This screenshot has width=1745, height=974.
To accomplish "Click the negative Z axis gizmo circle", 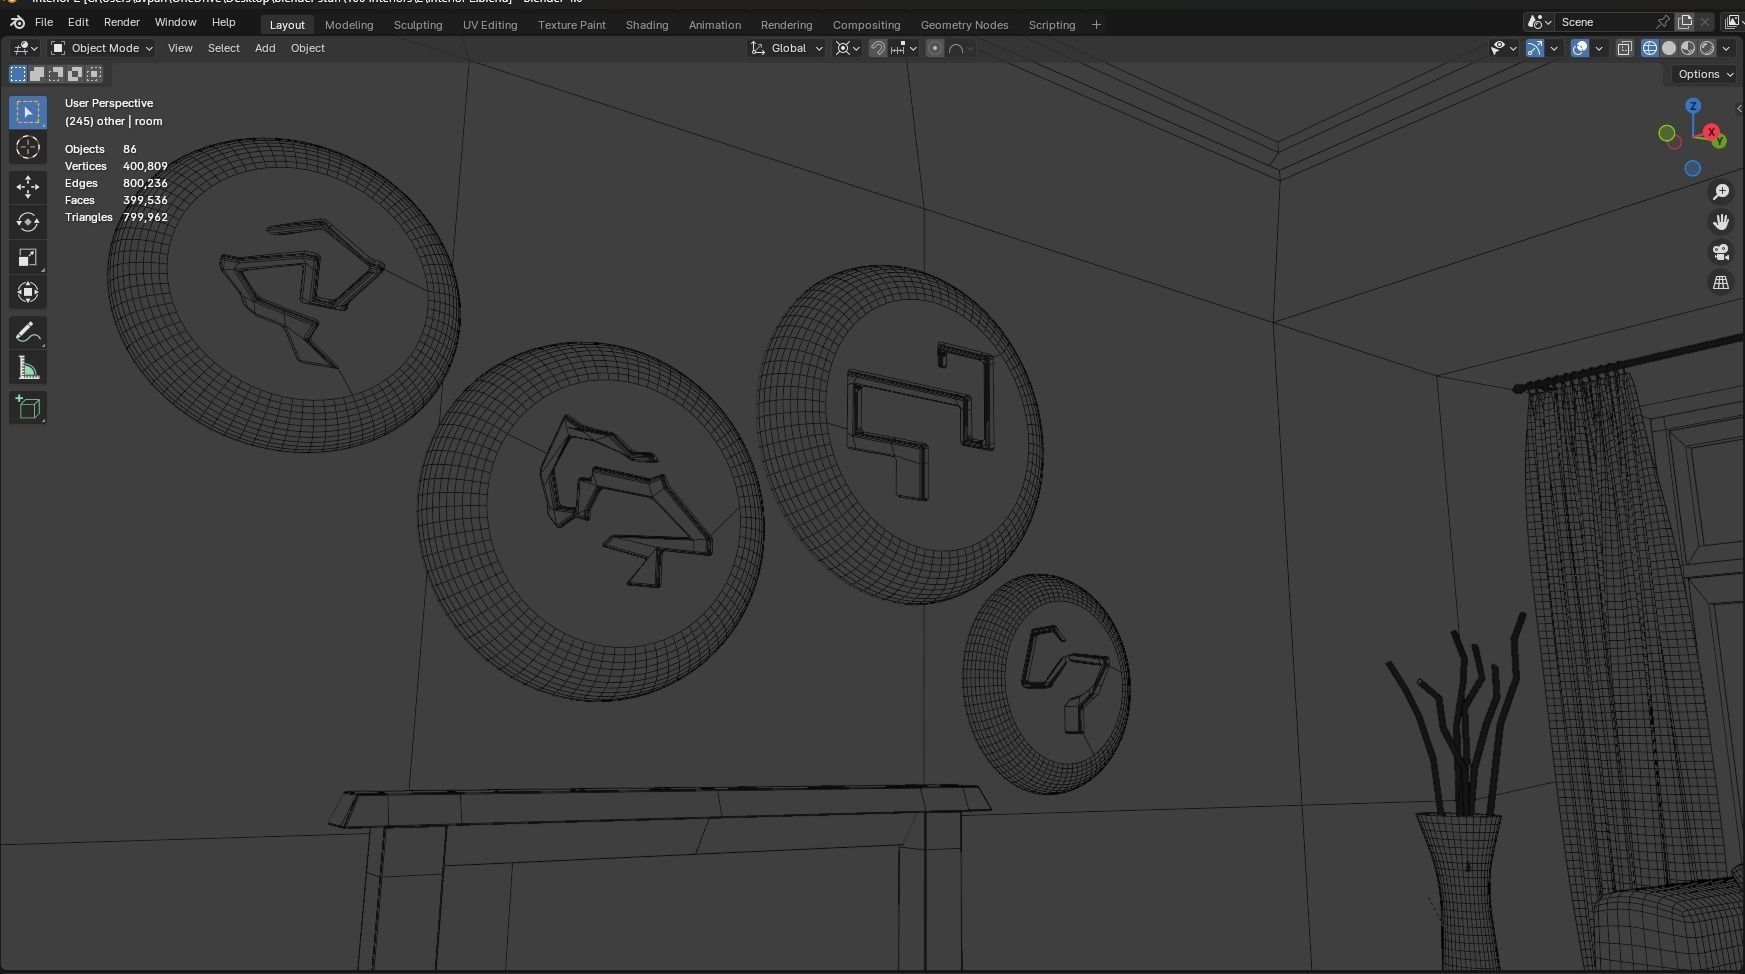I will tap(1692, 169).
